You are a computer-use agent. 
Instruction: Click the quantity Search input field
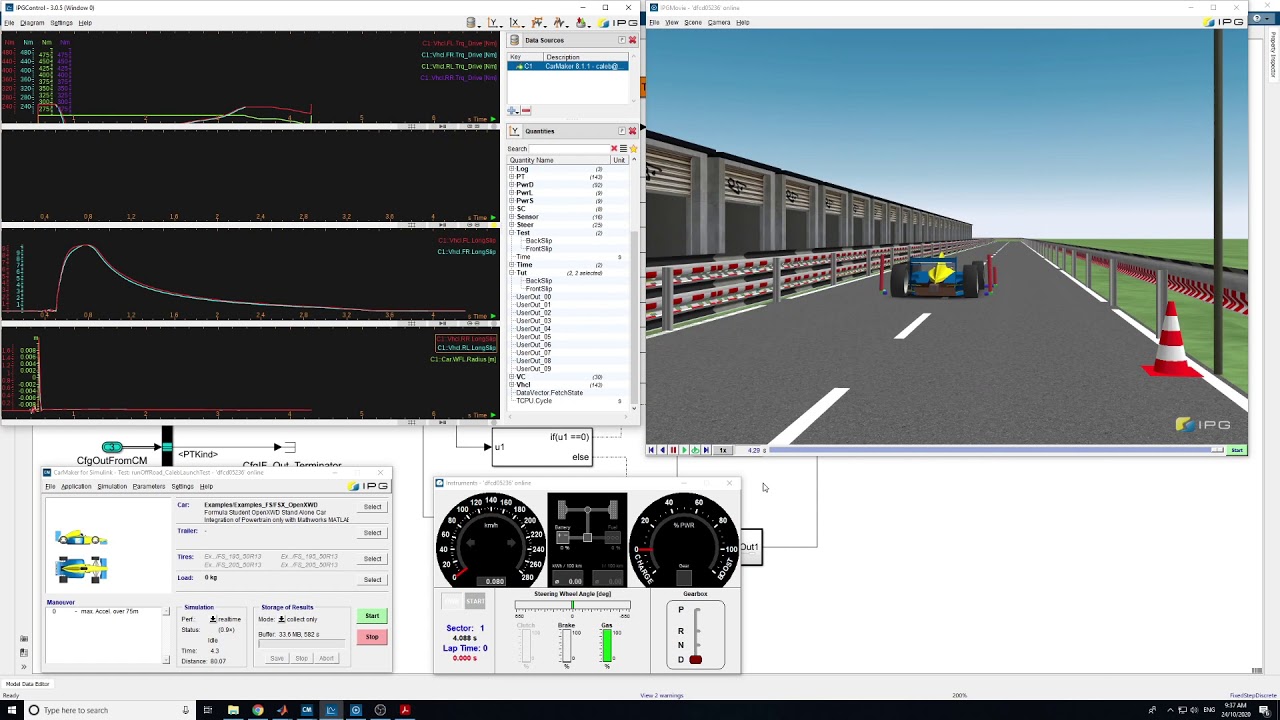coord(569,149)
